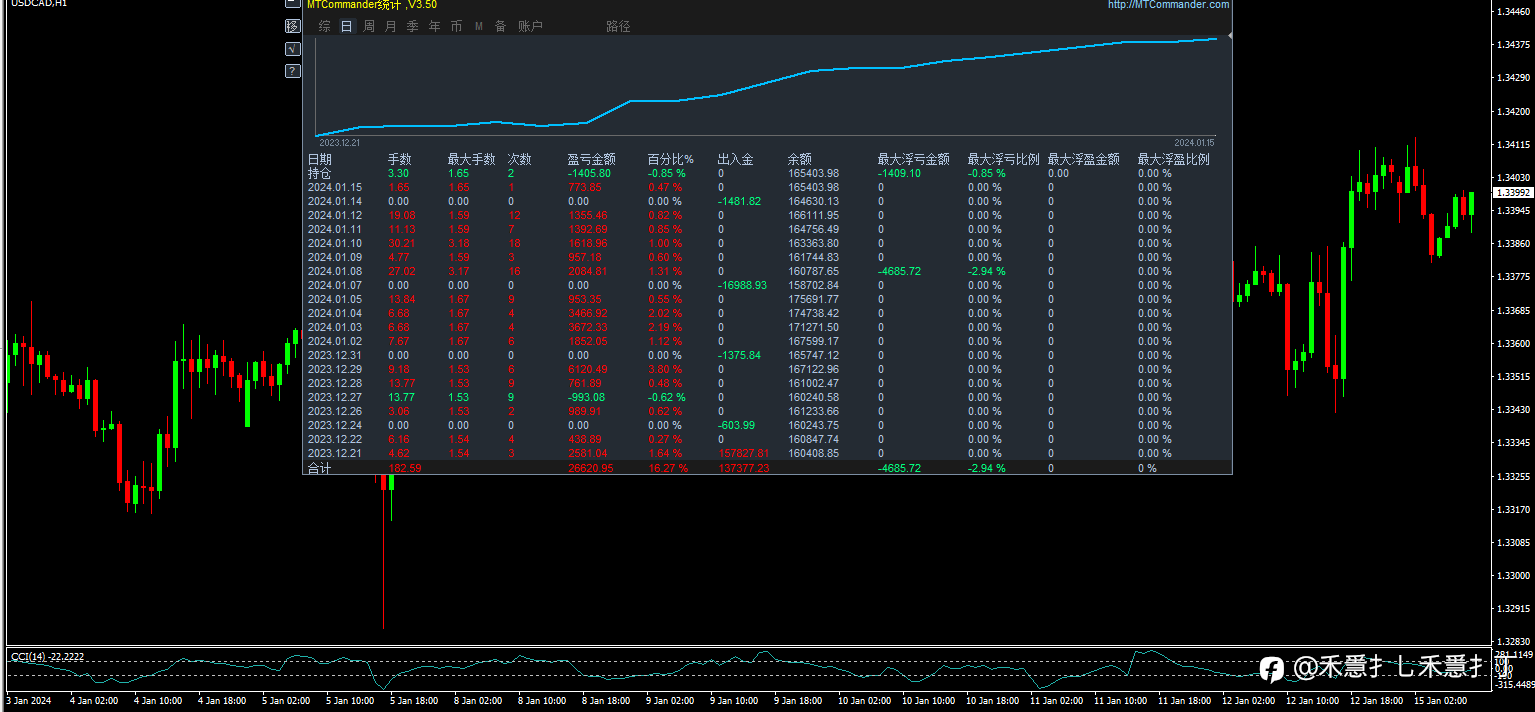
Task: Click the MTCommander统计 ,V3.50 panel title
Action: pyautogui.click(x=371, y=4)
